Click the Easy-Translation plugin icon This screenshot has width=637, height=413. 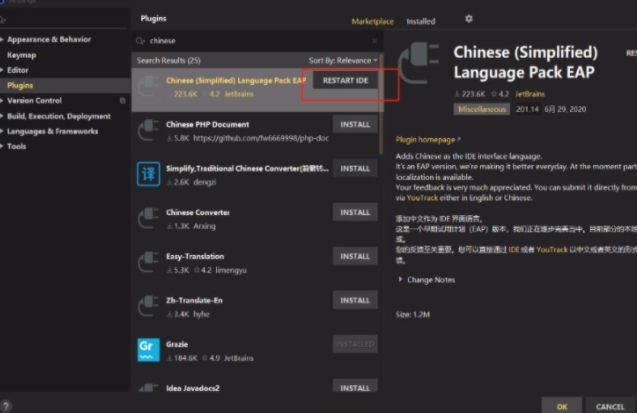click(x=148, y=262)
